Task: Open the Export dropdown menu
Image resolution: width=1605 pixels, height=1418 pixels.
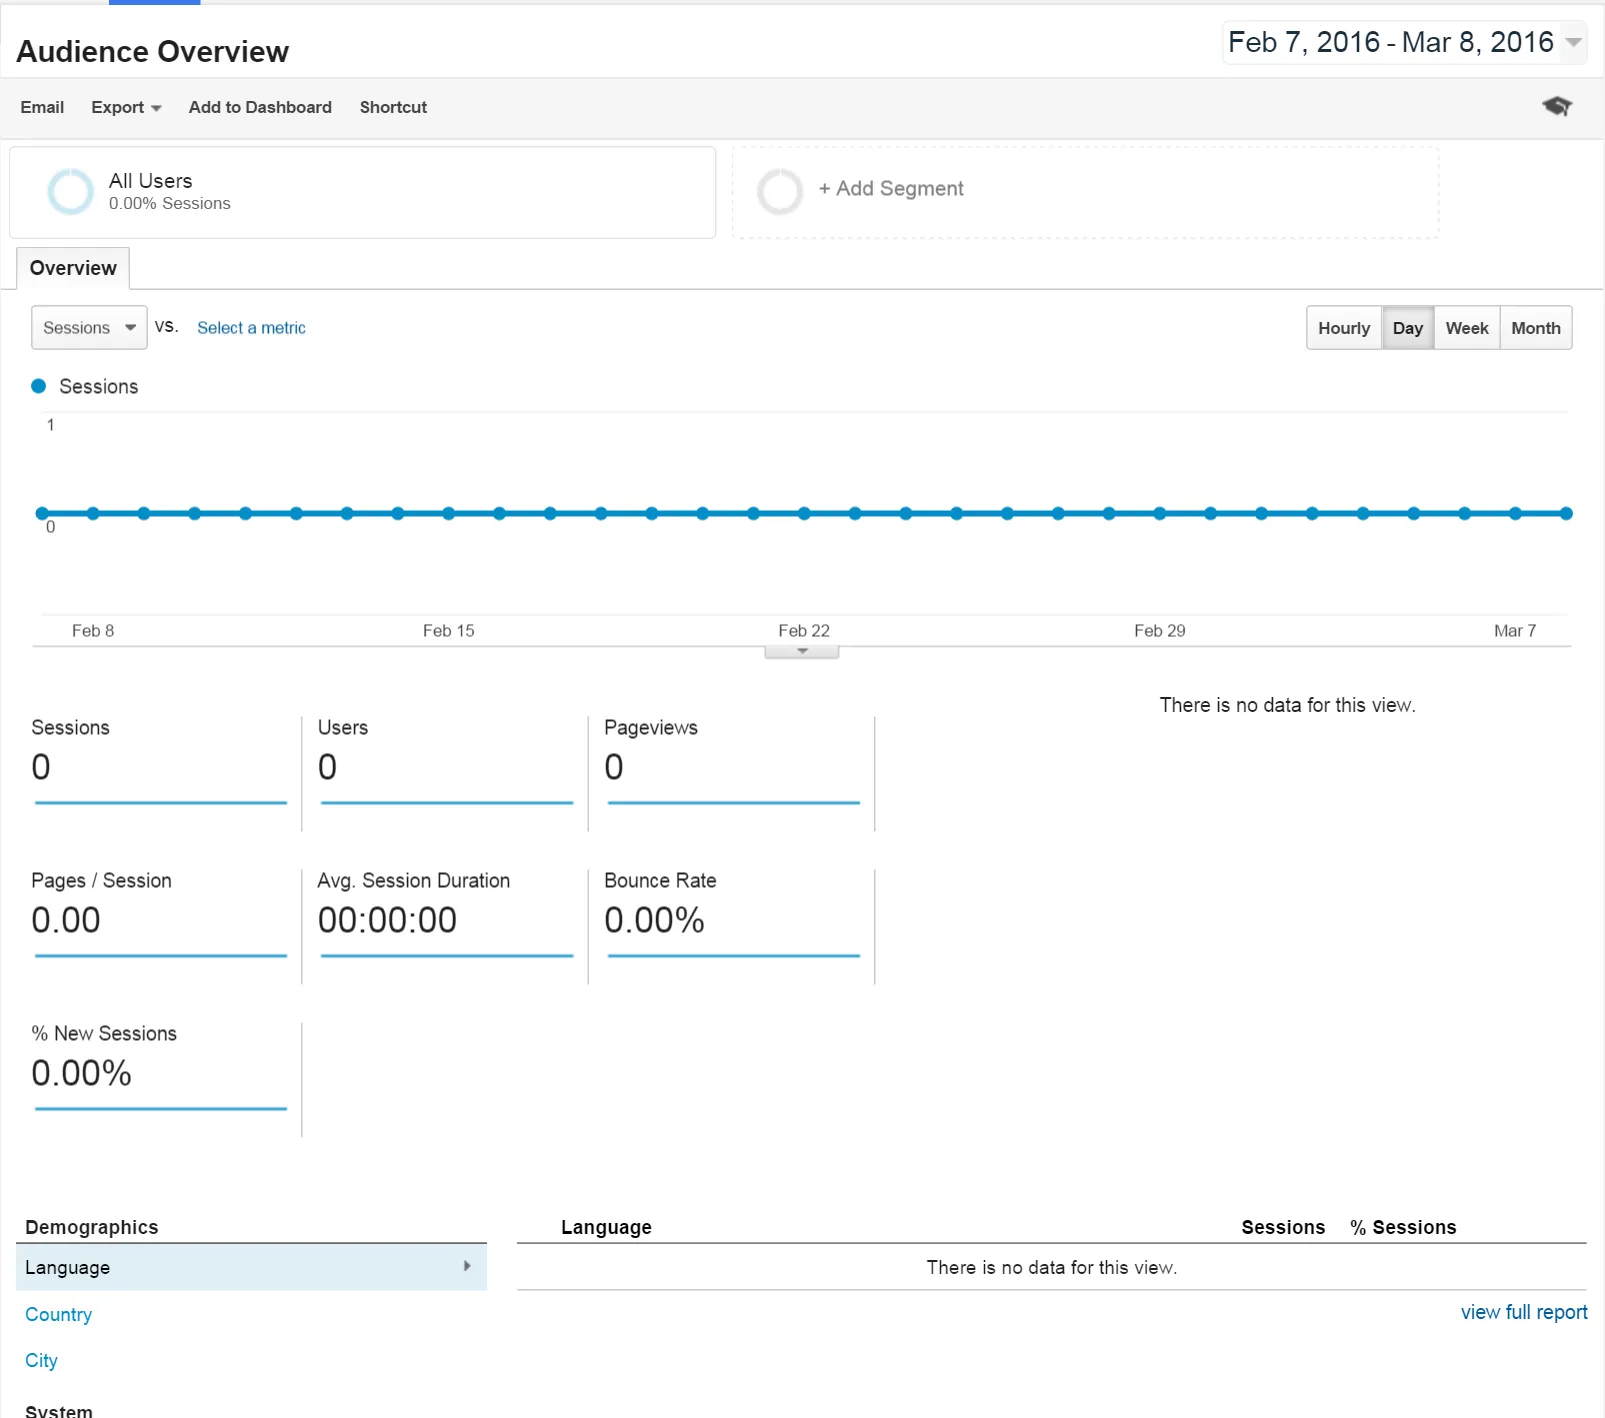Action: [126, 107]
